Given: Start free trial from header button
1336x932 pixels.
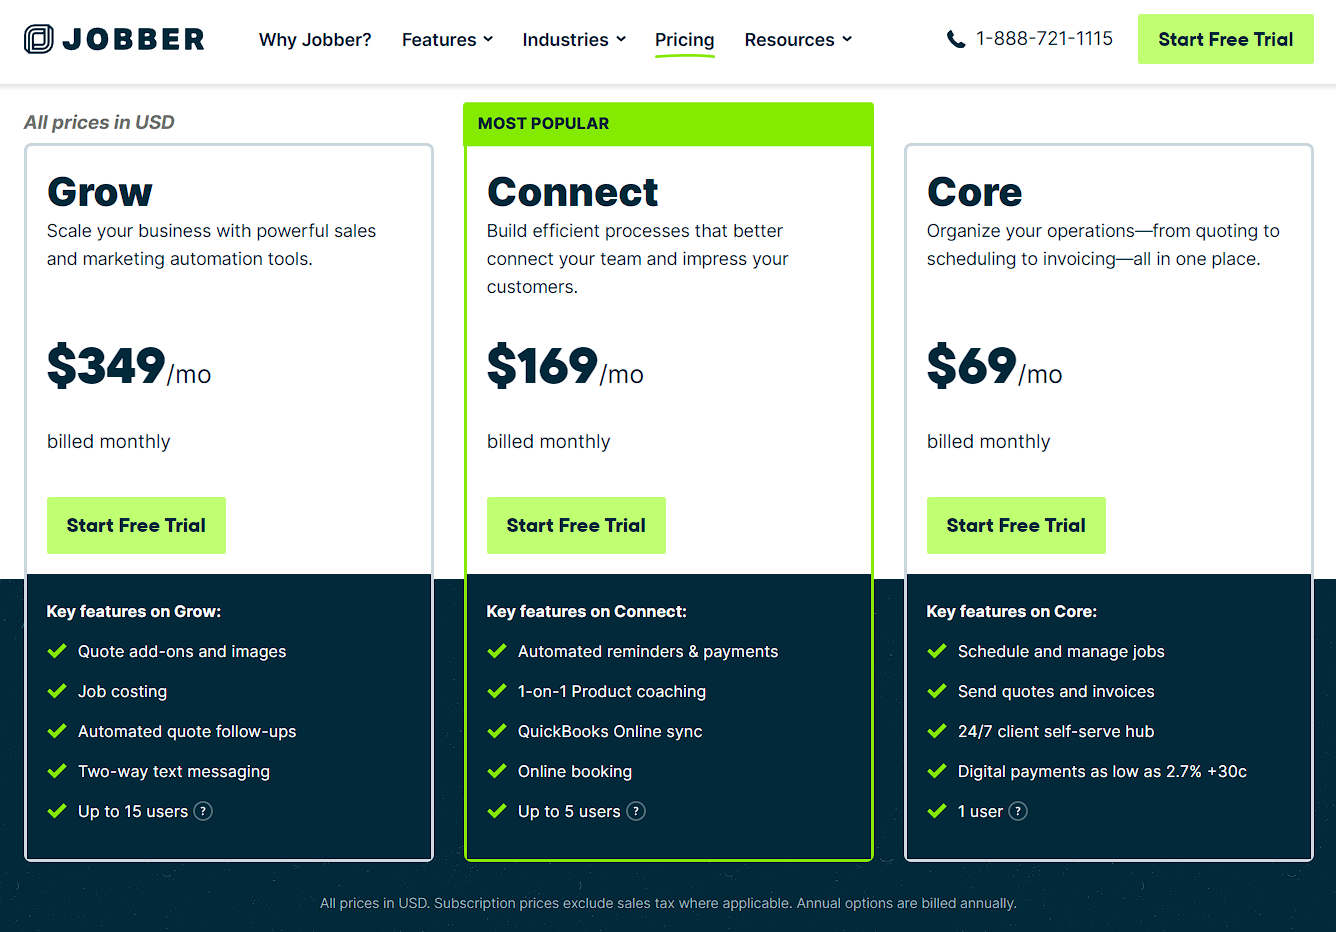Looking at the screenshot, I should (1225, 39).
